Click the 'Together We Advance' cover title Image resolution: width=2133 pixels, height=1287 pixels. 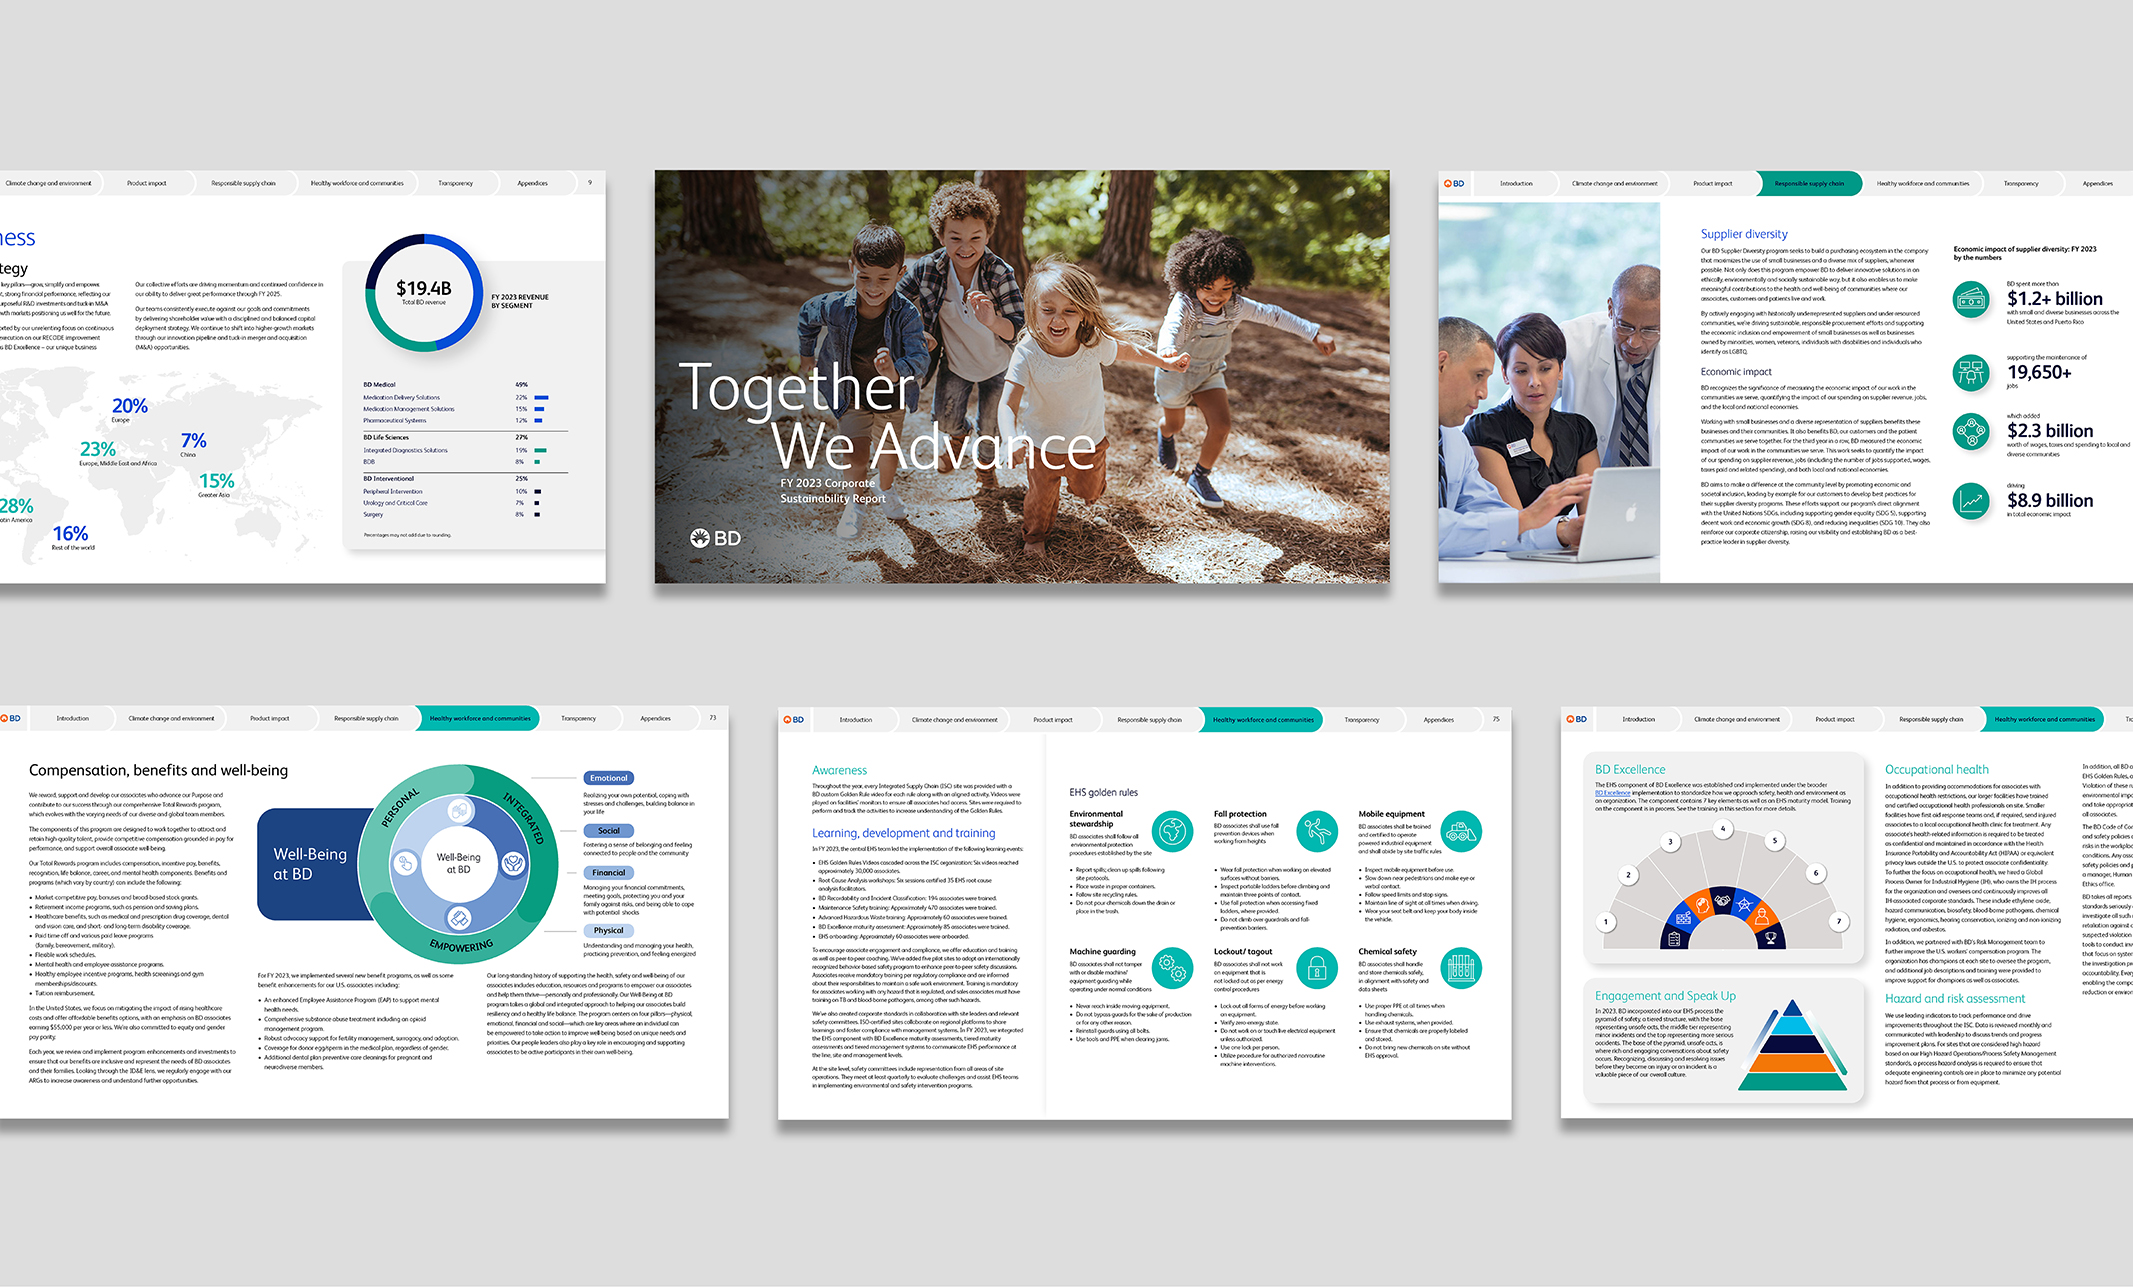(x=887, y=416)
